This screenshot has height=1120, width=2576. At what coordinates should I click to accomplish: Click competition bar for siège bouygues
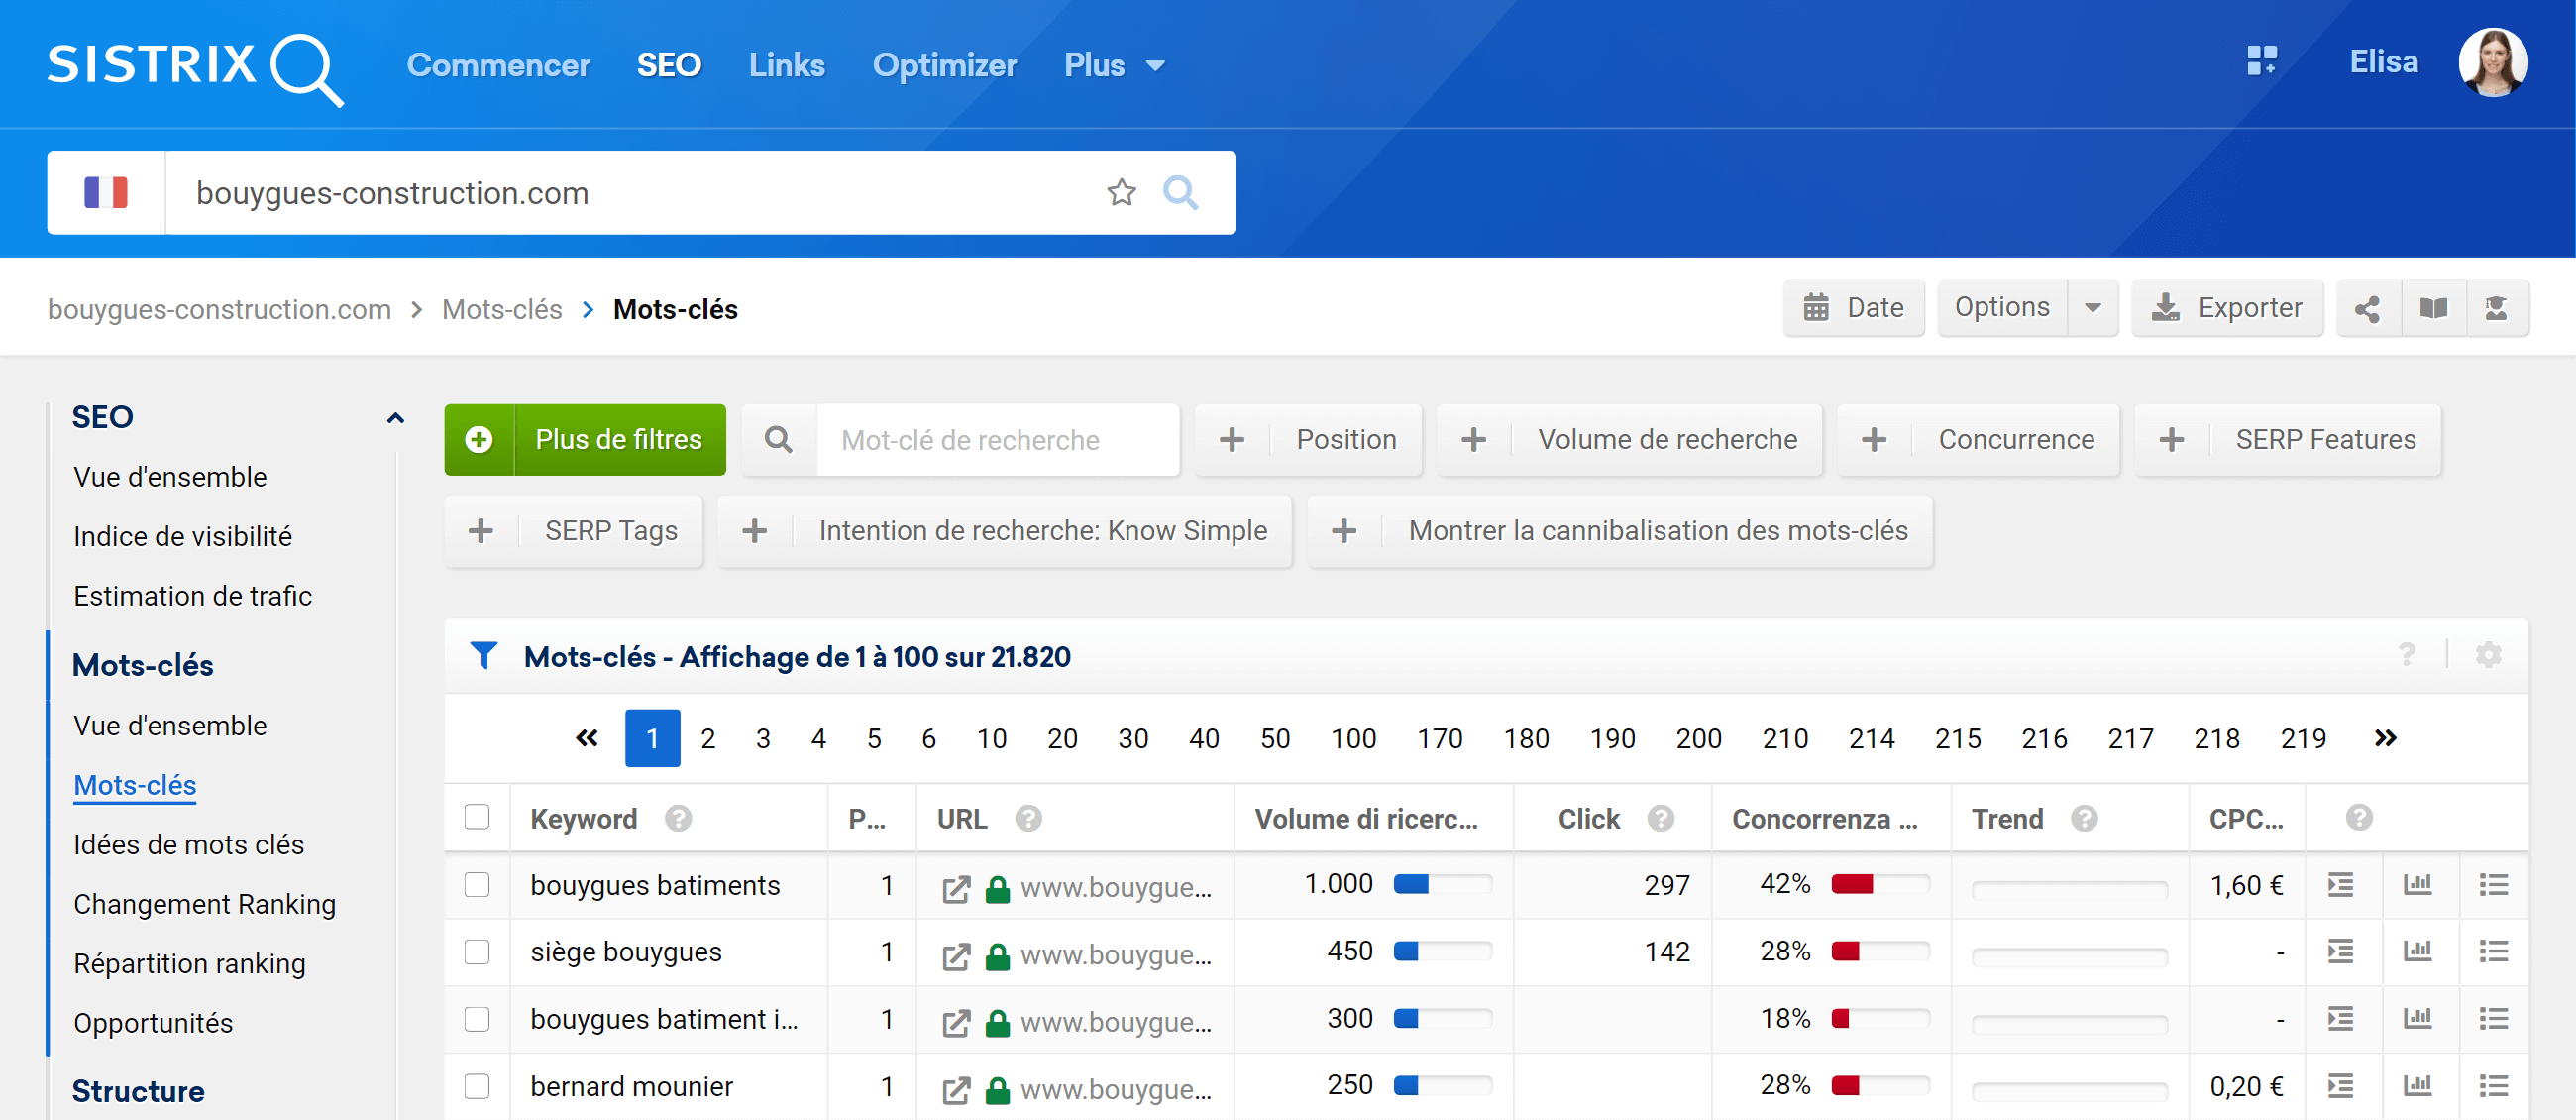click(x=1880, y=951)
